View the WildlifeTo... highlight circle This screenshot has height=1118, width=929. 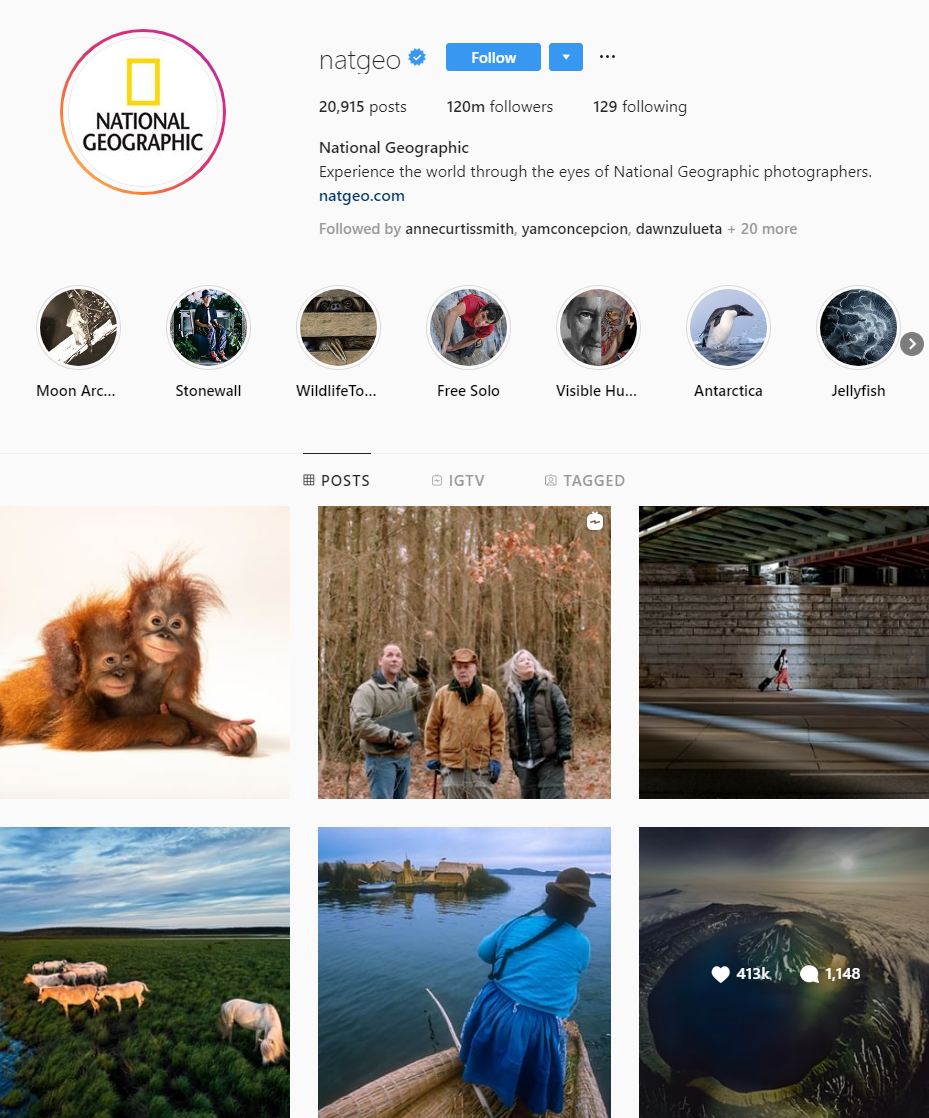click(338, 327)
